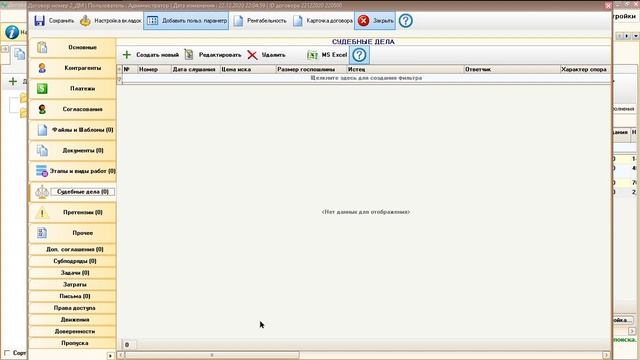Image resolution: width=640 pixels, height=360 pixels.
Task: Switch to Платежи tab
Action: (x=73, y=89)
